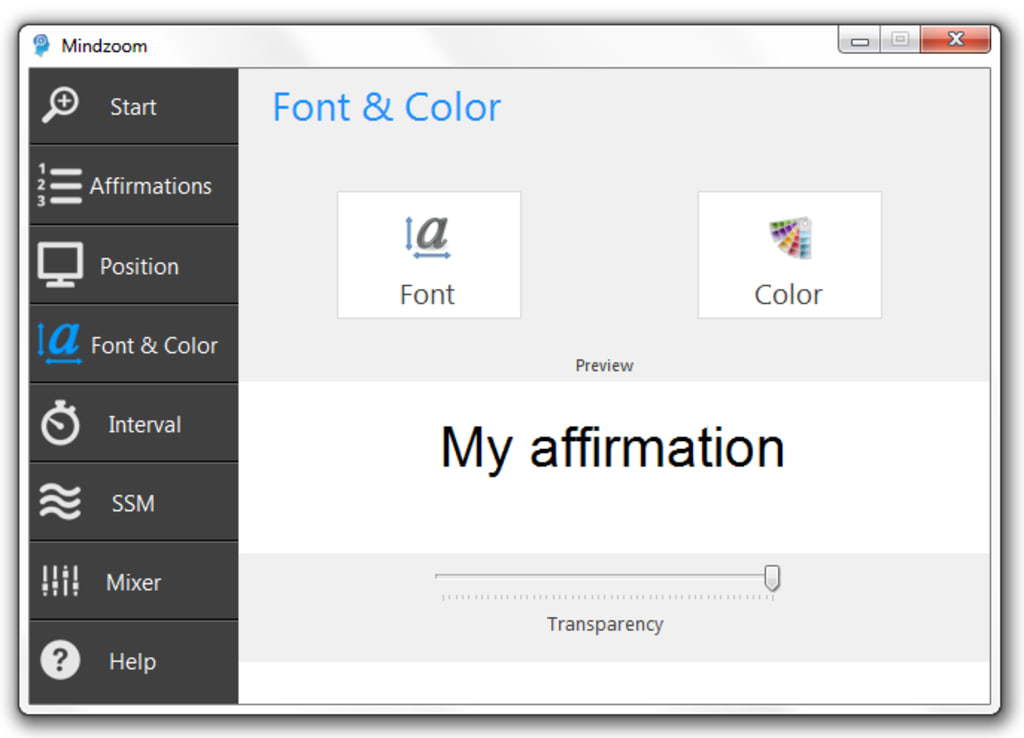Open Interval settings
The width and height of the screenshot is (1024, 738).
tap(133, 423)
